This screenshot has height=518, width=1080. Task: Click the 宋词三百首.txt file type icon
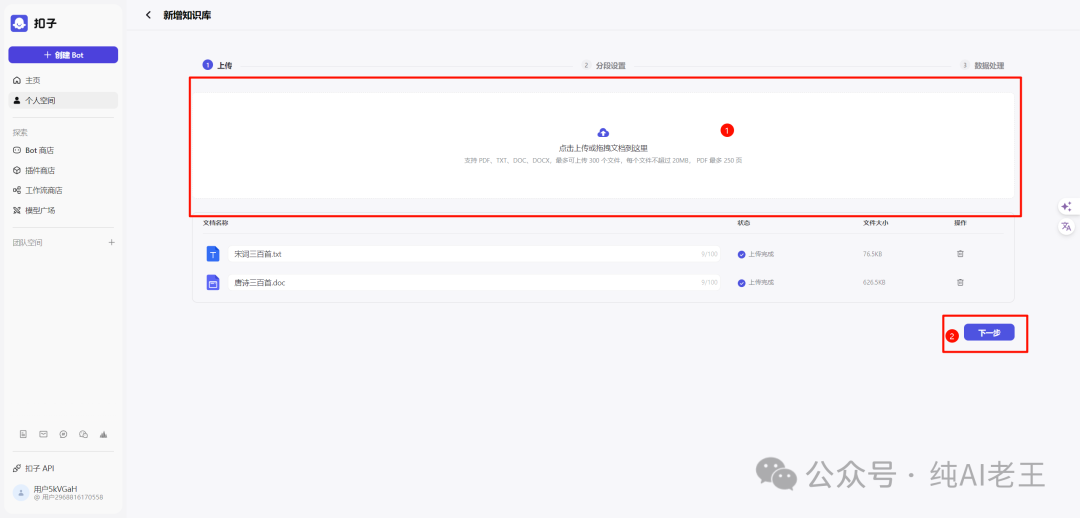point(213,254)
